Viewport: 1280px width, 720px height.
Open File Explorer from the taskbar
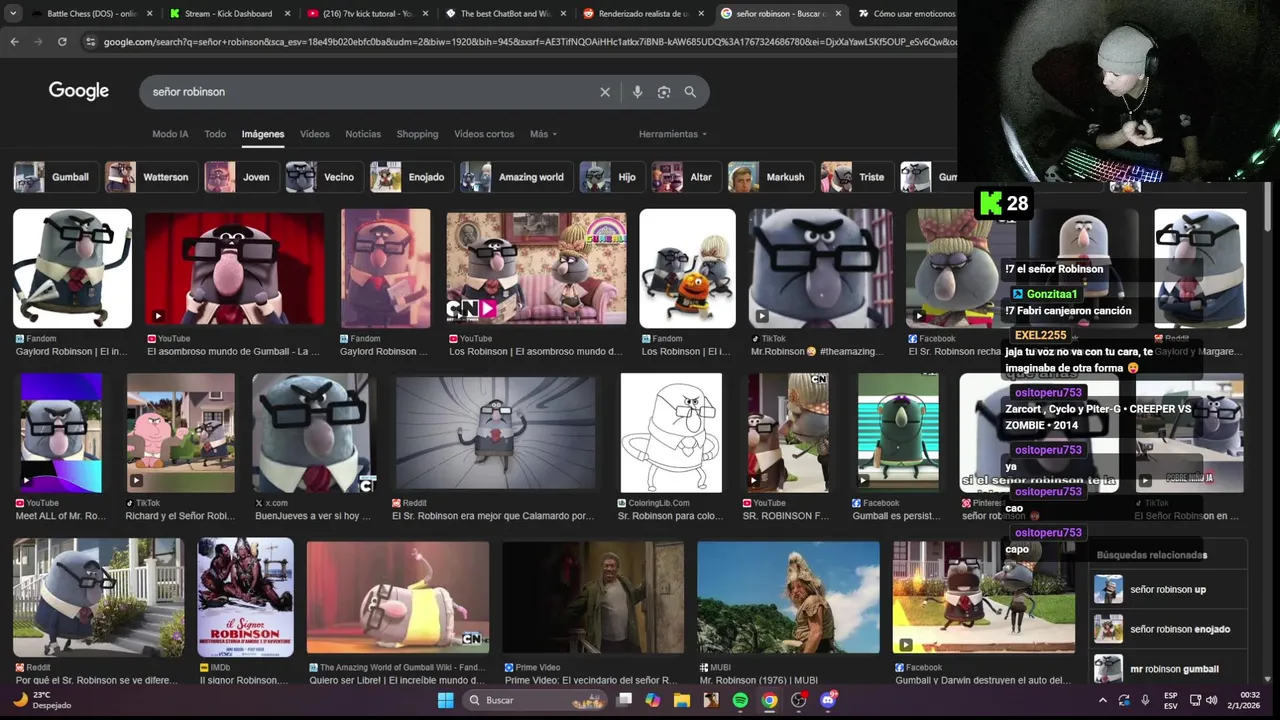point(682,700)
